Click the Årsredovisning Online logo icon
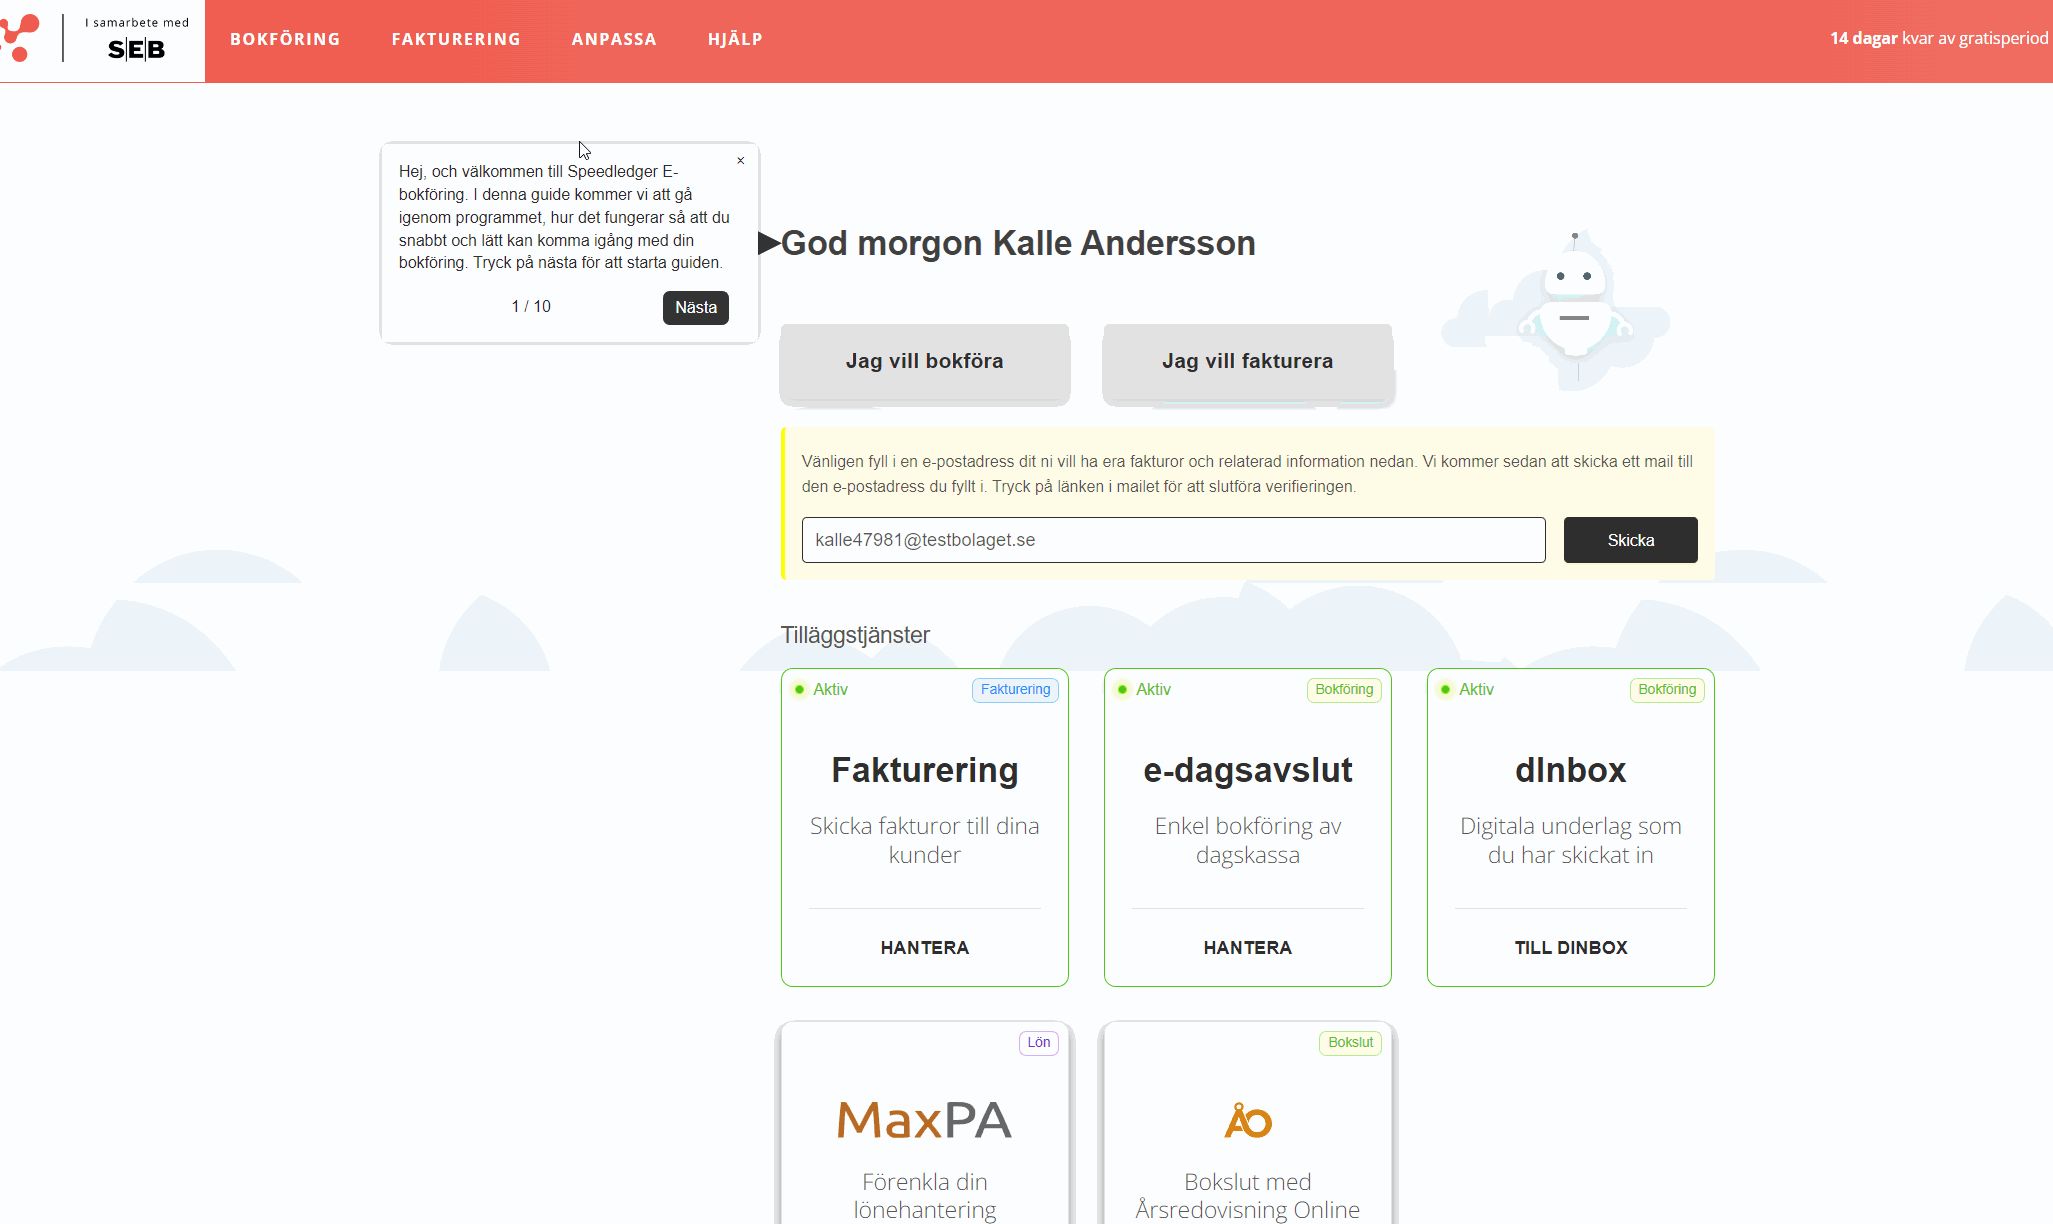The image size is (2053, 1224). pyautogui.click(x=1248, y=1120)
